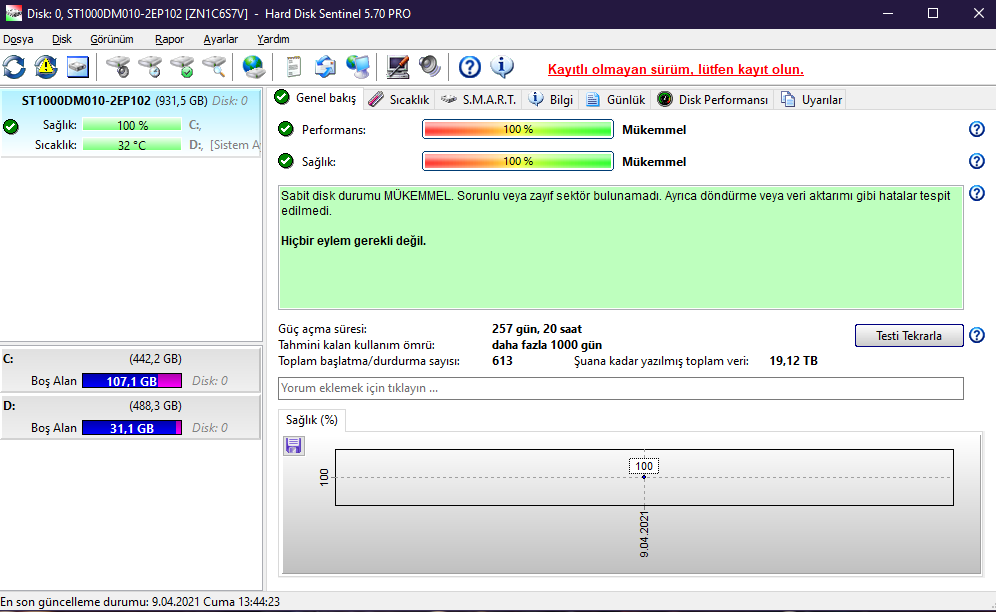
Task: Open the Yardım menu
Action: click(x=273, y=39)
